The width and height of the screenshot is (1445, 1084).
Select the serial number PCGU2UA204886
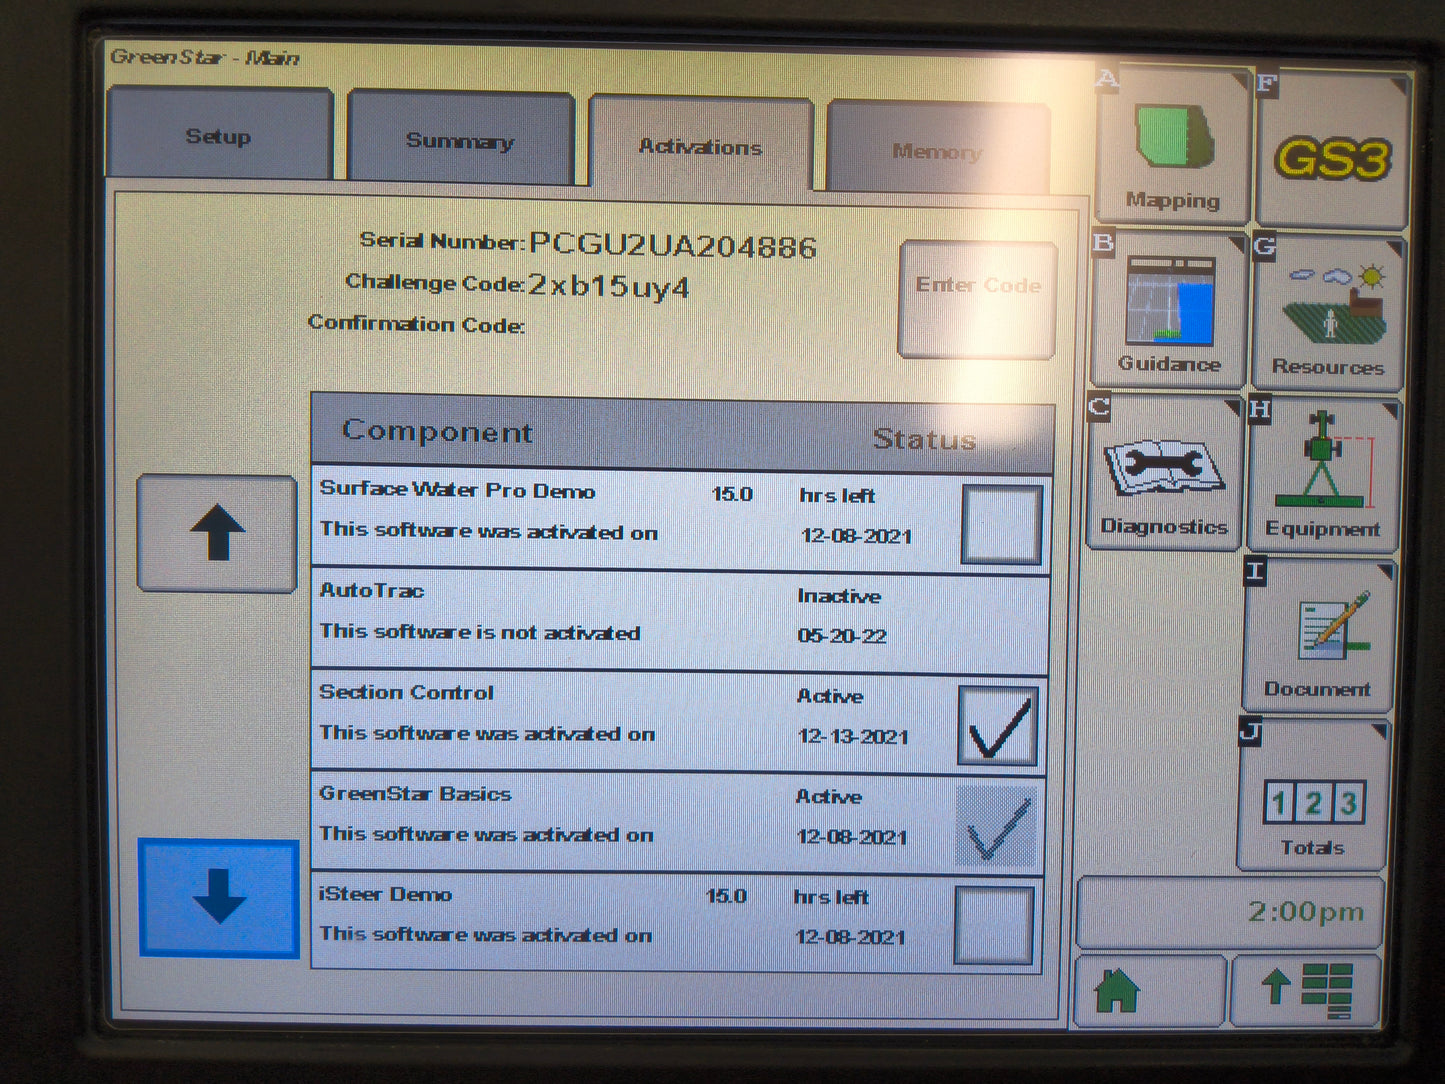point(673,245)
